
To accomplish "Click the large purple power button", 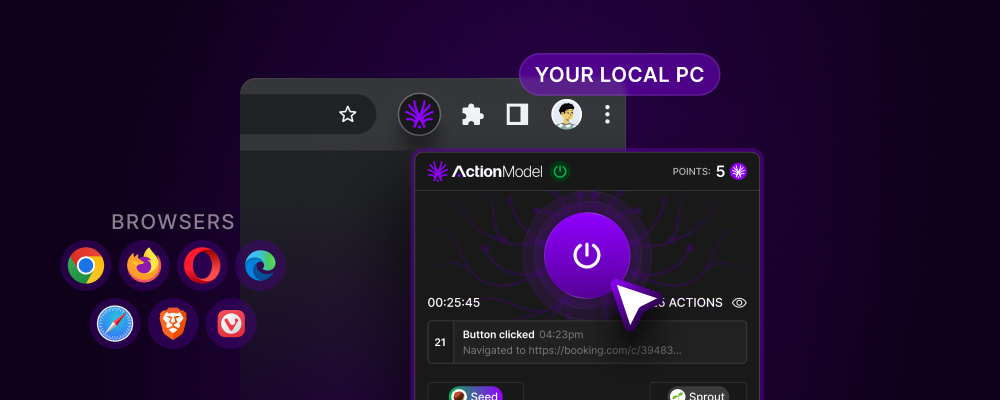I will pyautogui.click(x=587, y=255).
